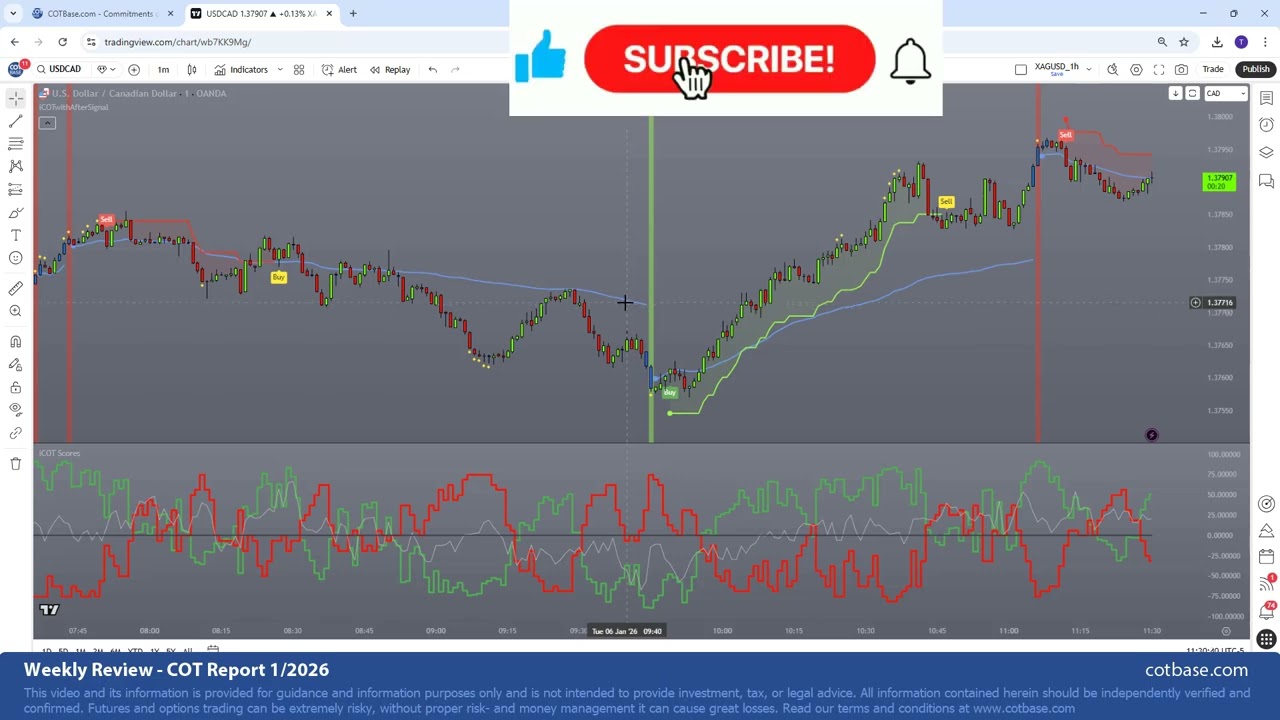
Task: Open indicator templates grid
Action: pos(298,69)
